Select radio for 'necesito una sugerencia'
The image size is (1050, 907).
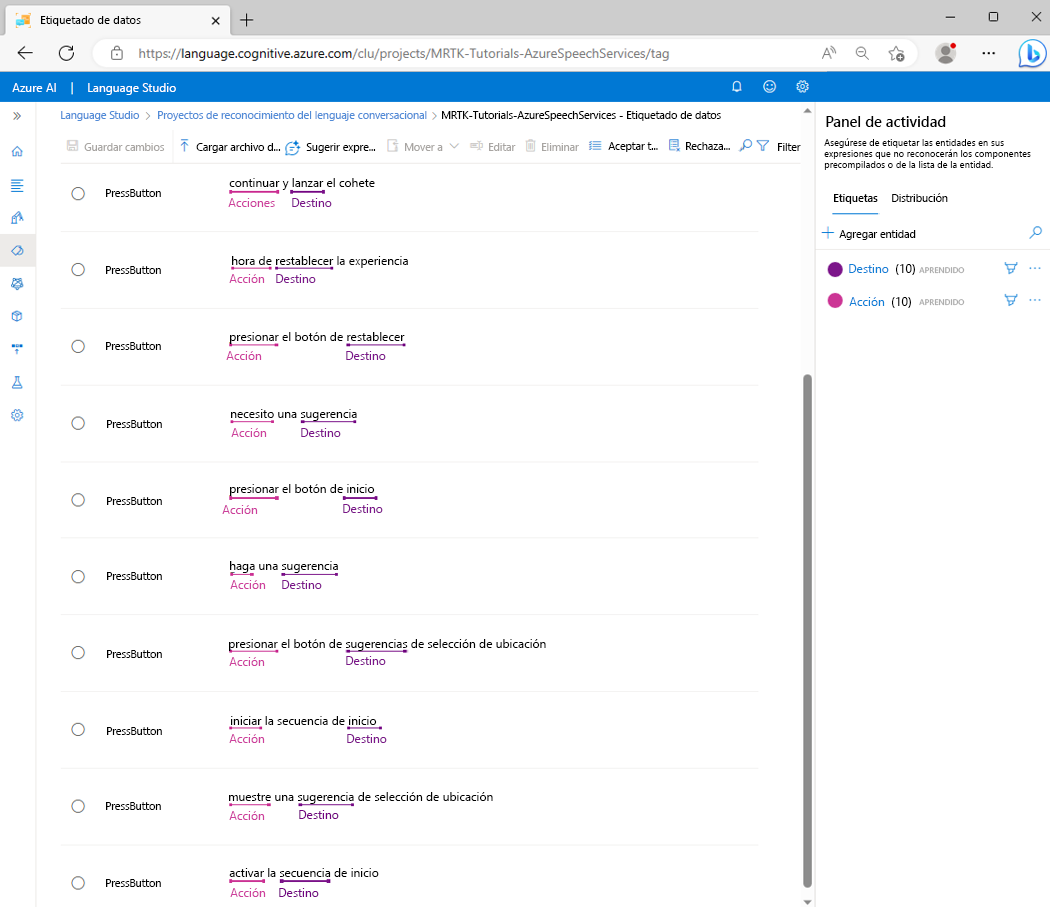coord(78,423)
